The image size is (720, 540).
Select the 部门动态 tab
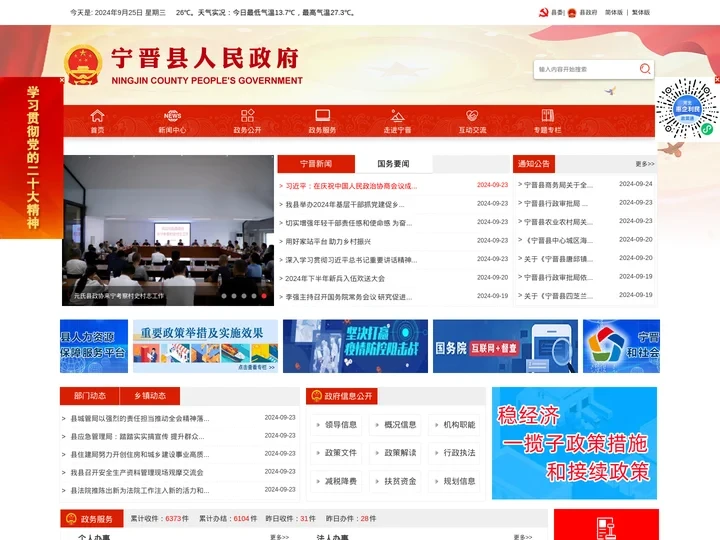90,396
